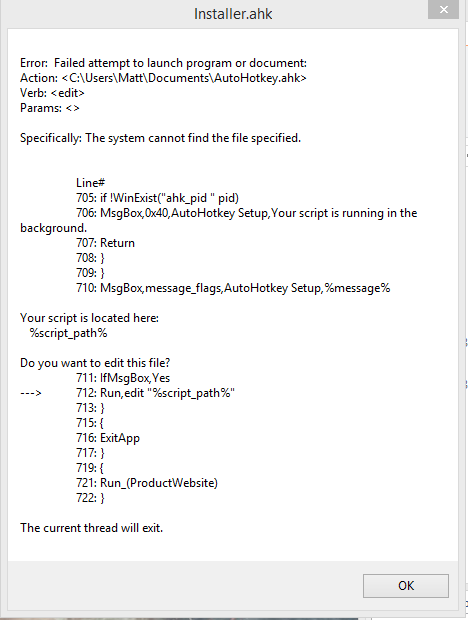This screenshot has width=468, height=620.
Task: Click the Installer.ahk title bar text
Action: (233, 14)
